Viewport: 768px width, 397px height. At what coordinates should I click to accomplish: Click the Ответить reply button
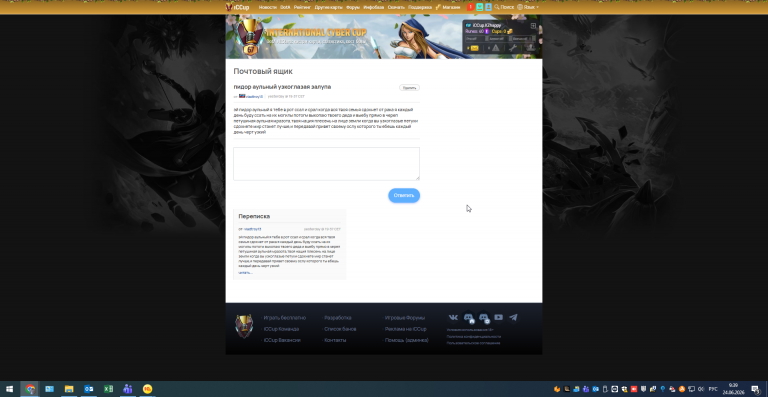(404, 195)
